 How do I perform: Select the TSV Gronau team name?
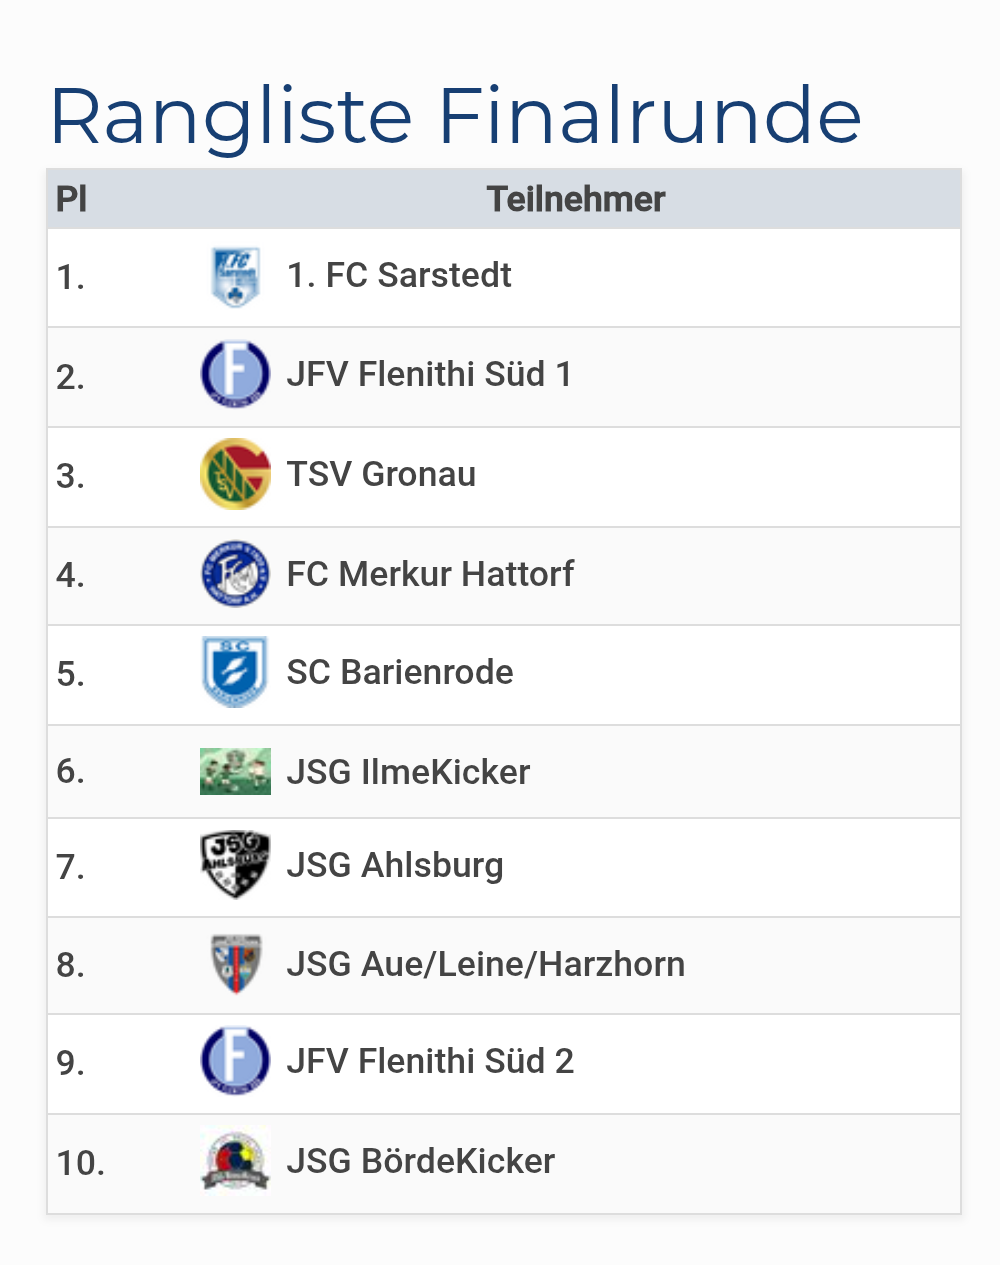point(381,474)
